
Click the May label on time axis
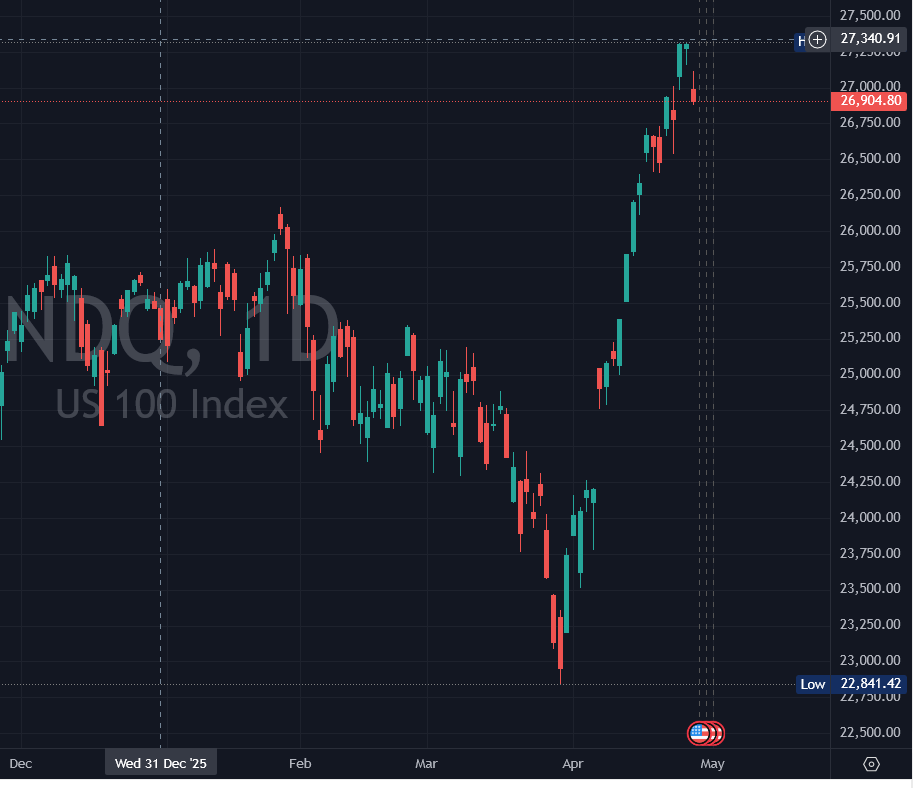(712, 764)
